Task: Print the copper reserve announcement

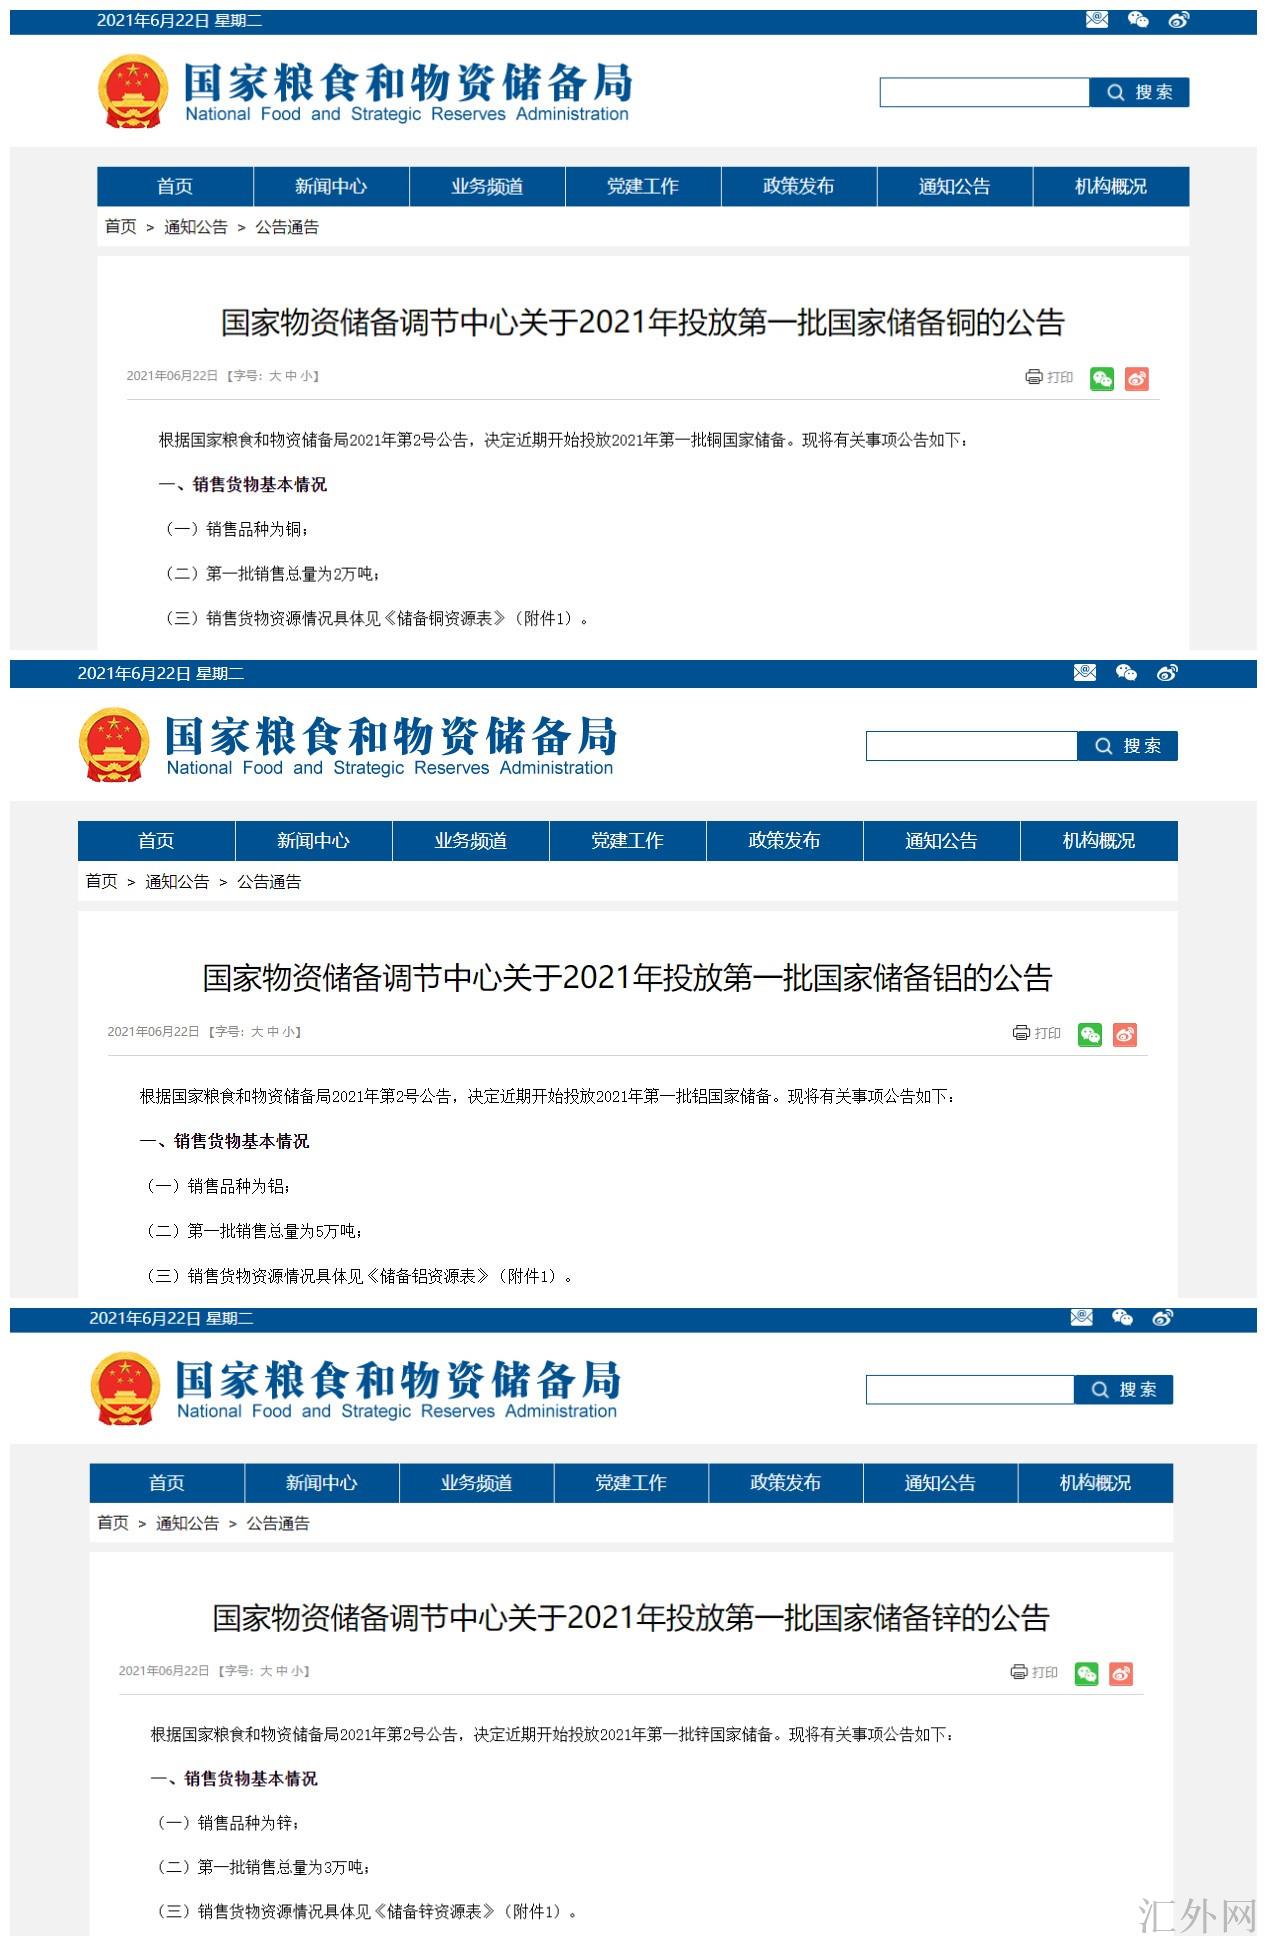Action: (x=1049, y=377)
